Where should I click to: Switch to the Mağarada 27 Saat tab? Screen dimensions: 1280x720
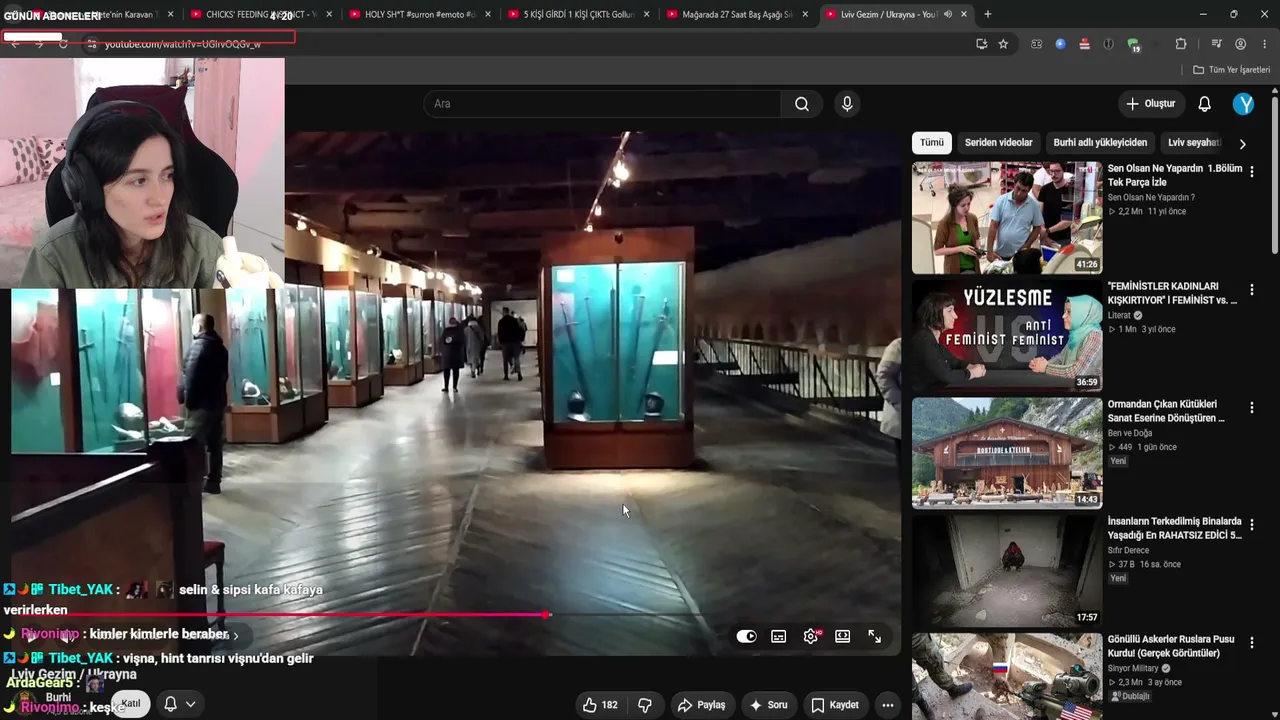click(x=736, y=14)
